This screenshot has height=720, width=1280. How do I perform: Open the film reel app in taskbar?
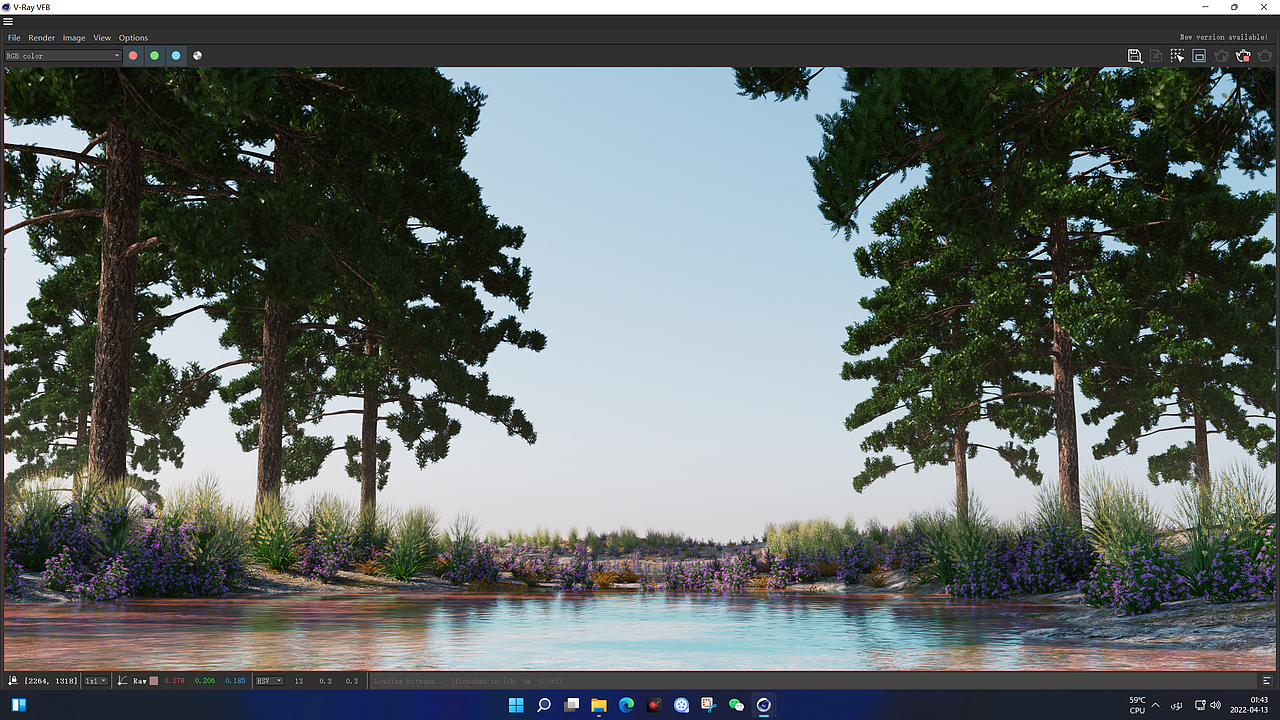click(x=682, y=705)
